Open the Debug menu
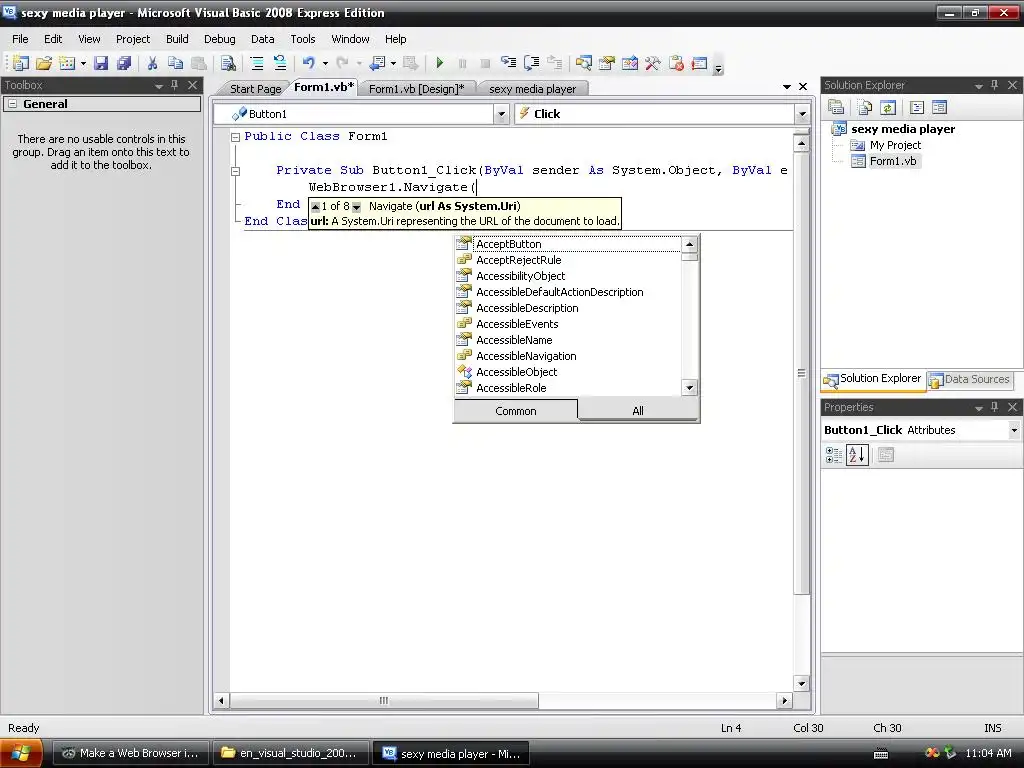This screenshot has width=1024, height=768. pyautogui.click(x=219, y=39)
